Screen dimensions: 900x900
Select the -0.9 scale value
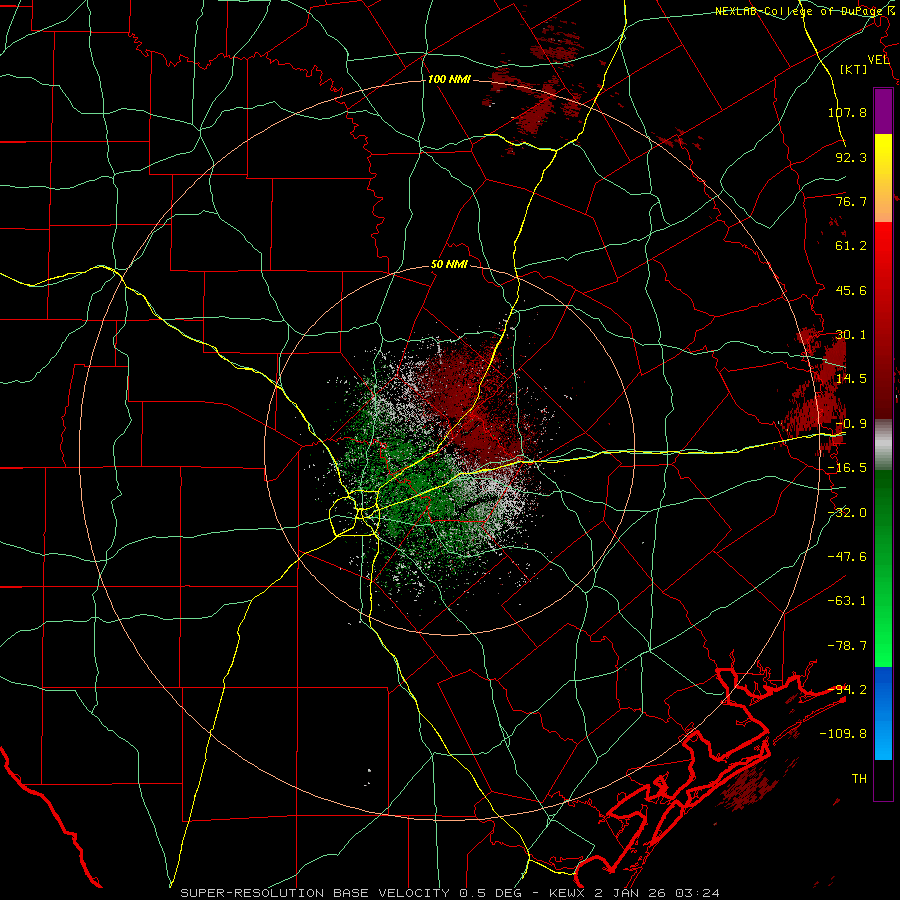[x=851, y=424]
